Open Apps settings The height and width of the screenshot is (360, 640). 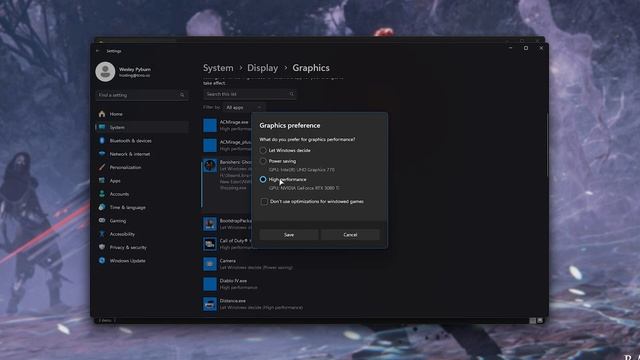[142, 180]
